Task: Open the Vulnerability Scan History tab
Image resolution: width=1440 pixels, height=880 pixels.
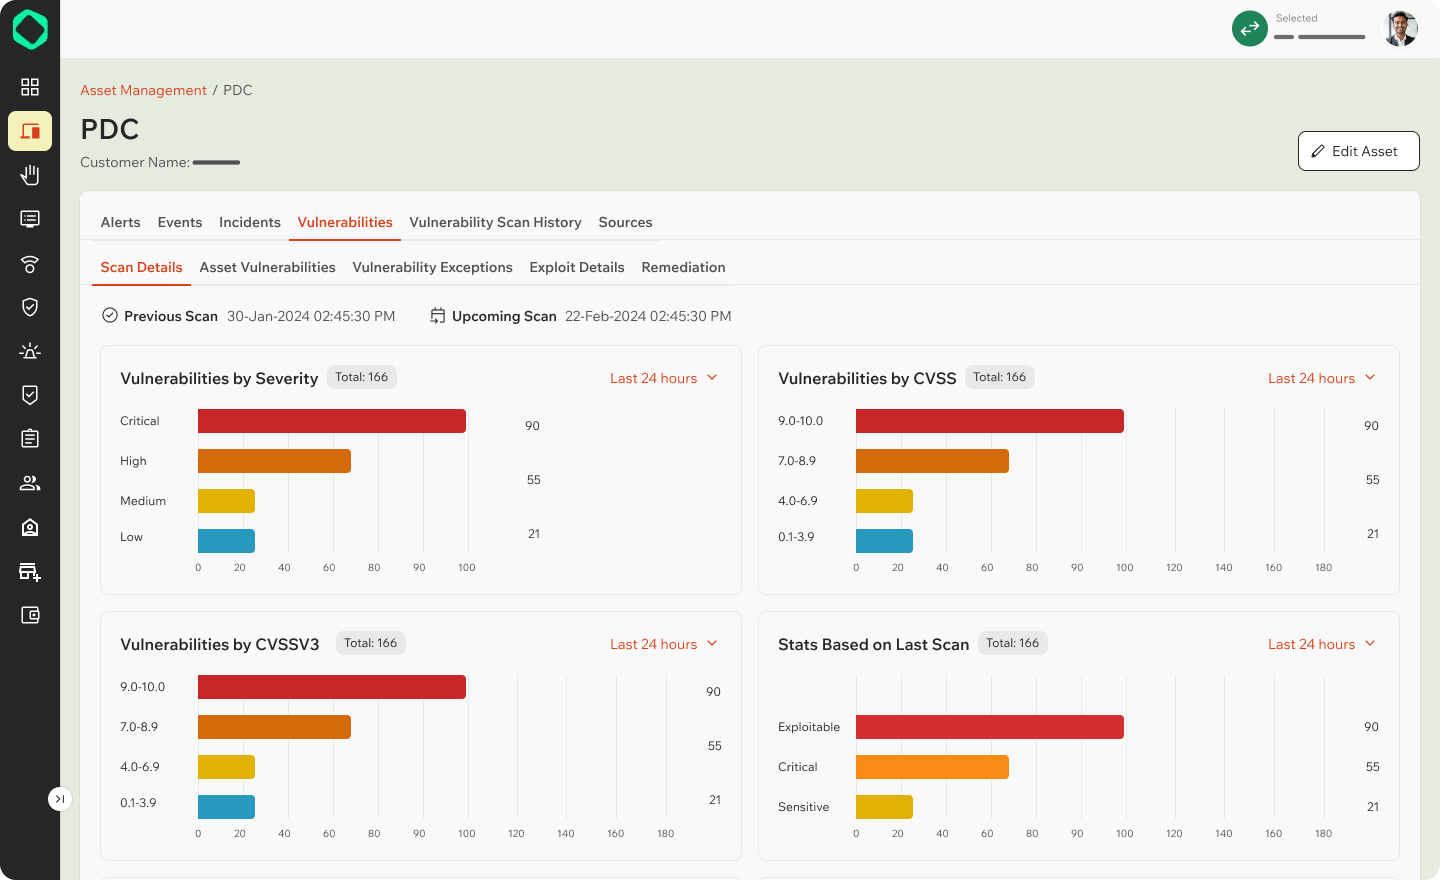Action: [x=495, y=222]
